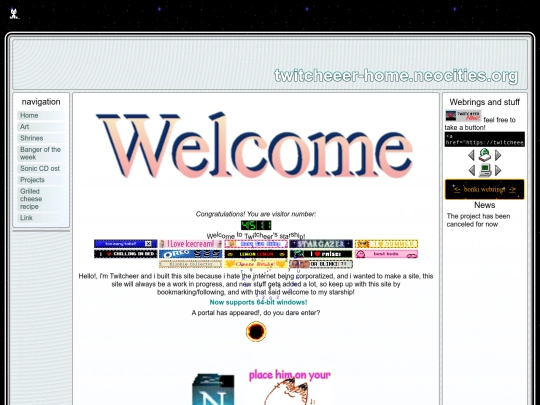Click the 'I love summer' yellow badge
The image size is (540, 405).
pyautogui.click(x=386, y=244)
